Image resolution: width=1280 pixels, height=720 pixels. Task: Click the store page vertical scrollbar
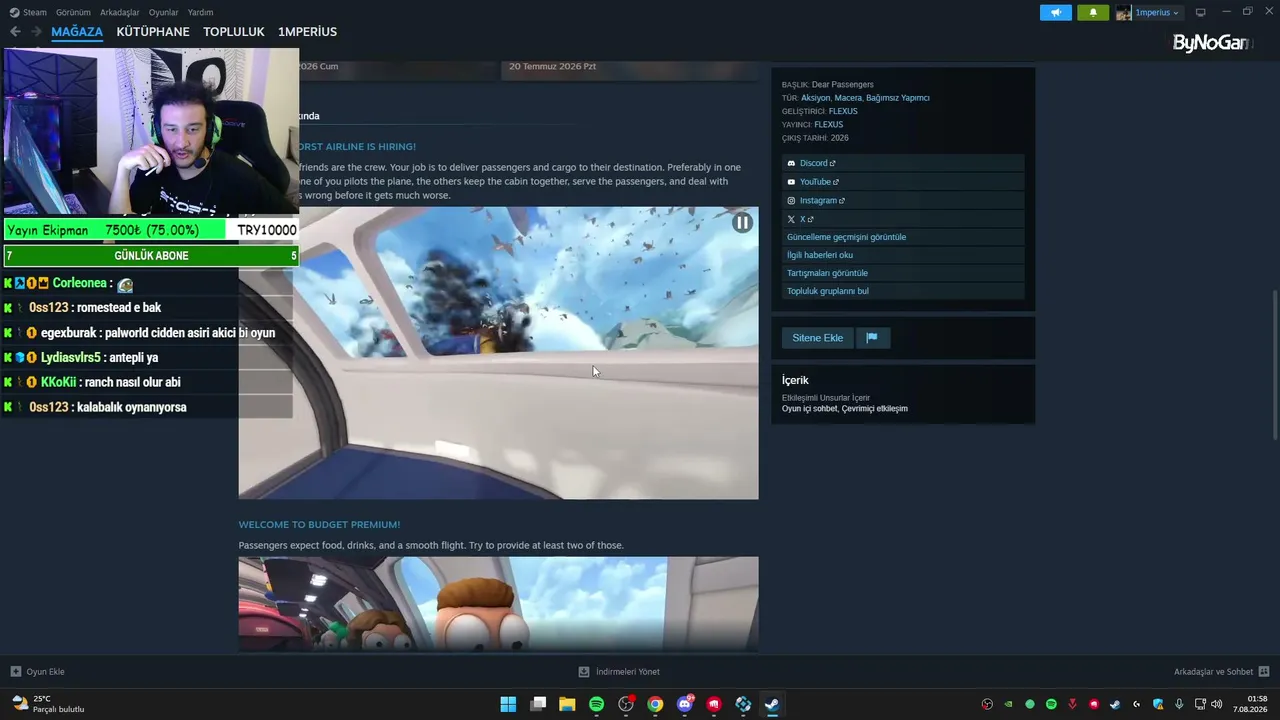point(1273,363)
